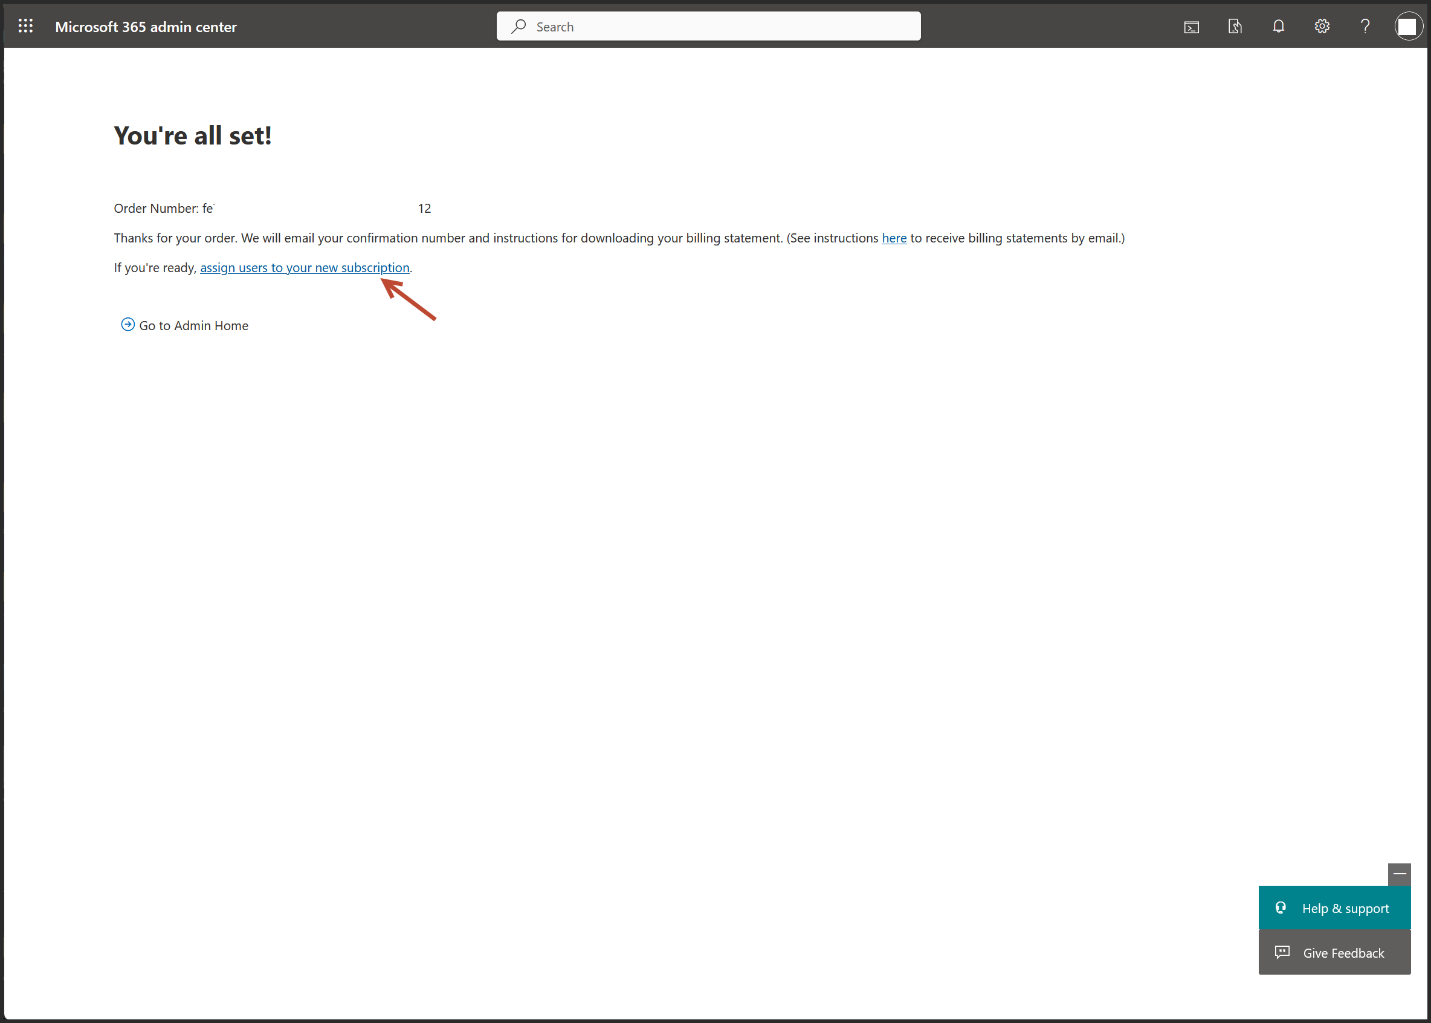This screenshot has height=1023, width=1431.
Task: Open the app launcher waffle menu
Action: click(26, 26)
